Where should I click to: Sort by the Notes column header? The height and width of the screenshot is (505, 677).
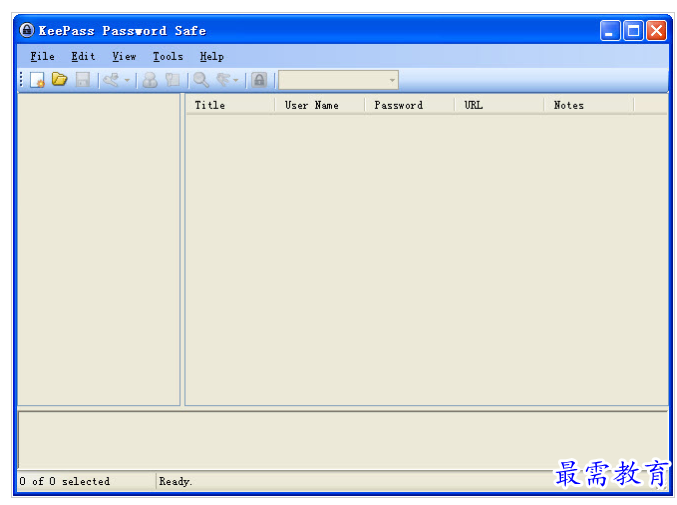pyautogui.click(x=589, y=105)
